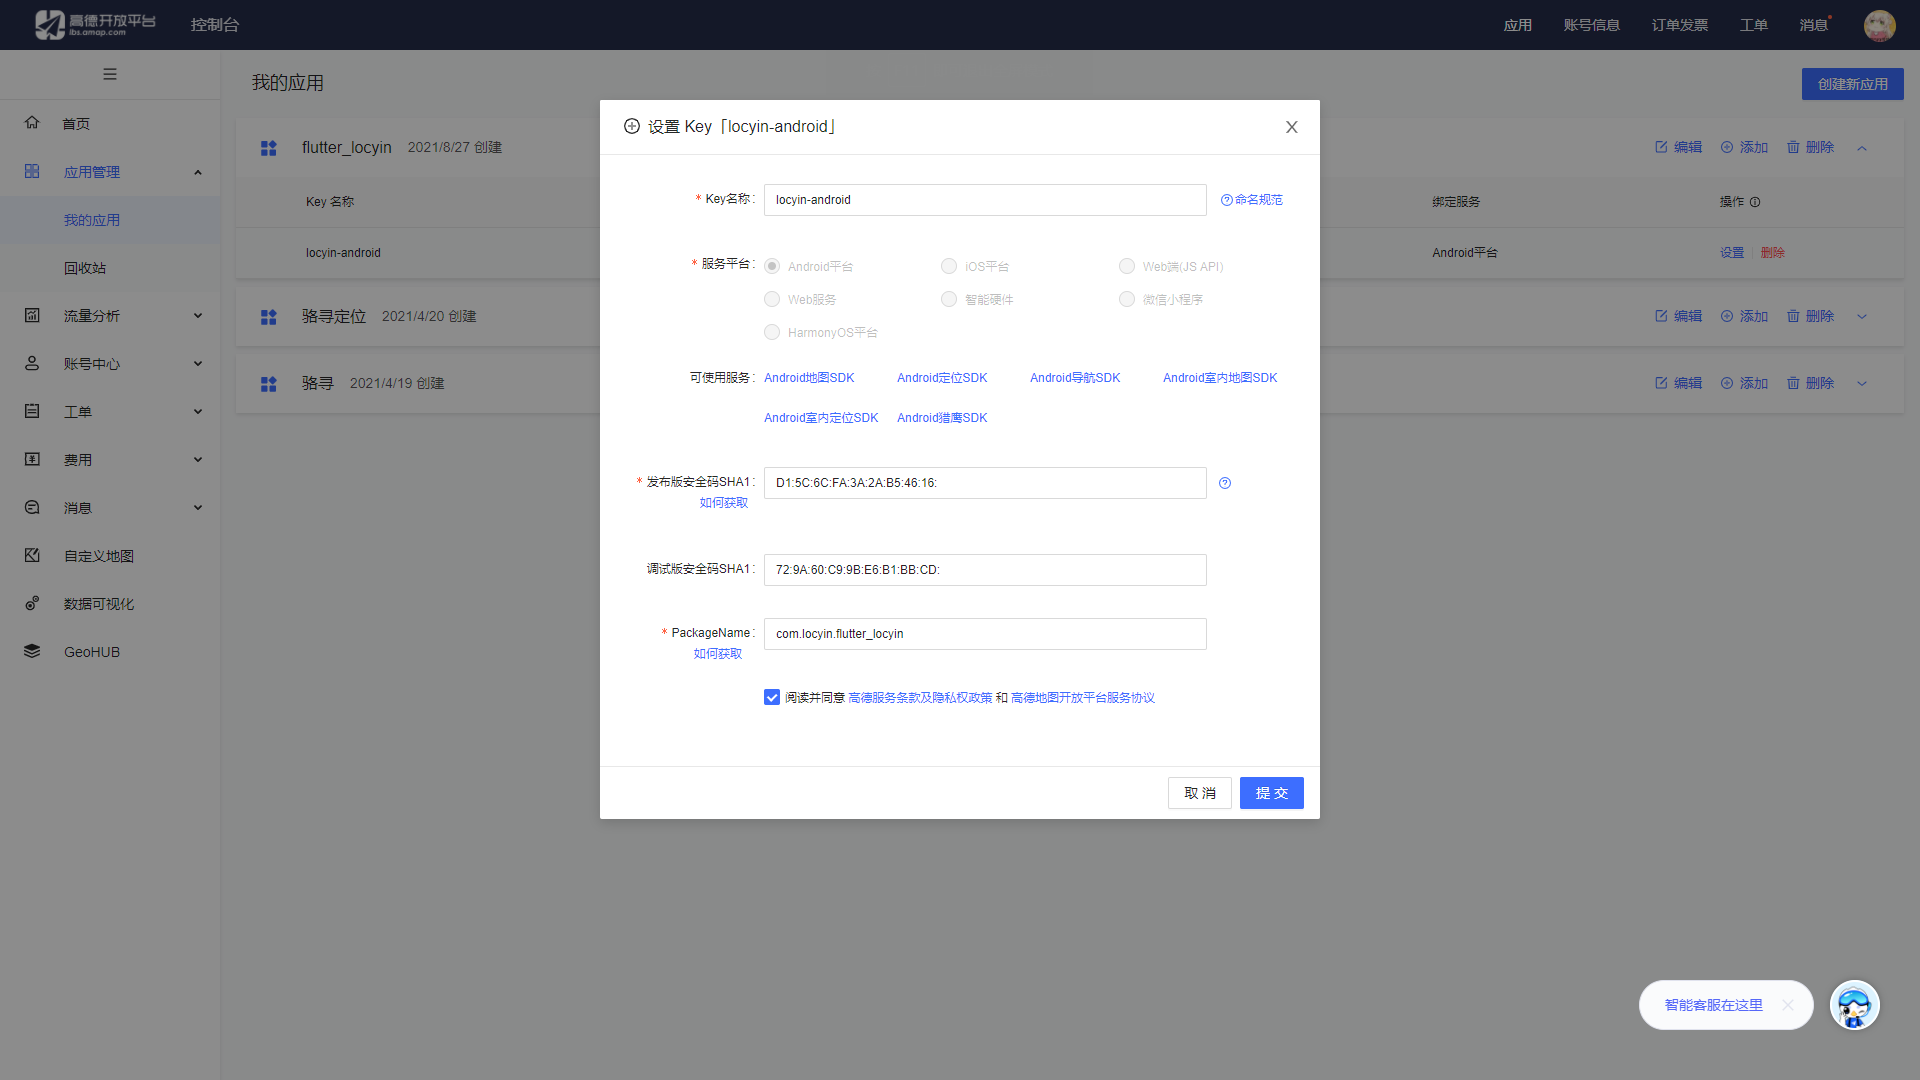Click the home icon in sidebar
The image size is (1920, 1080).
coord(32,123)
